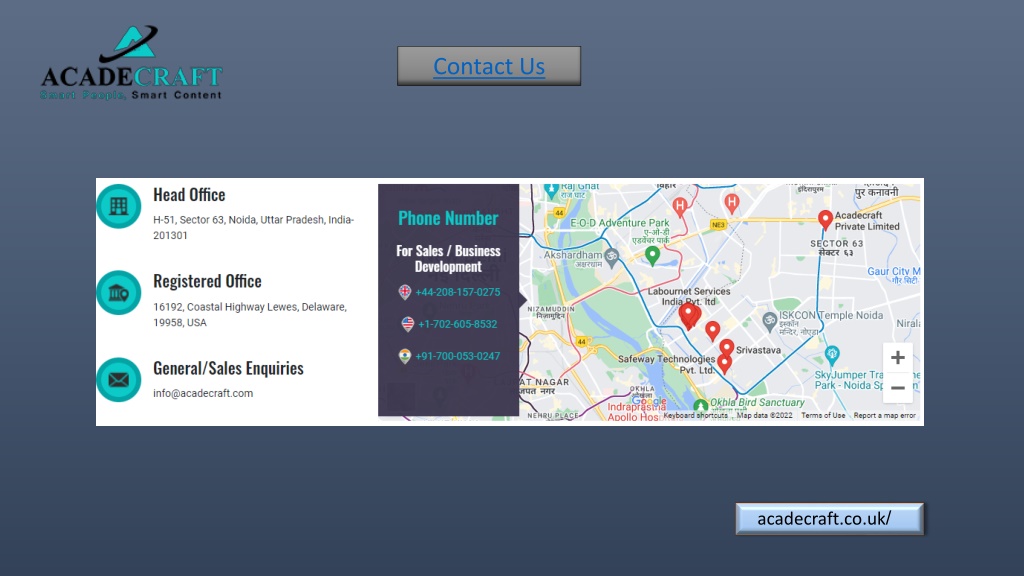The image size is (1024, 576).
Task: Call the +91-700-053-0247 number
Action: [x=458, y=356]
